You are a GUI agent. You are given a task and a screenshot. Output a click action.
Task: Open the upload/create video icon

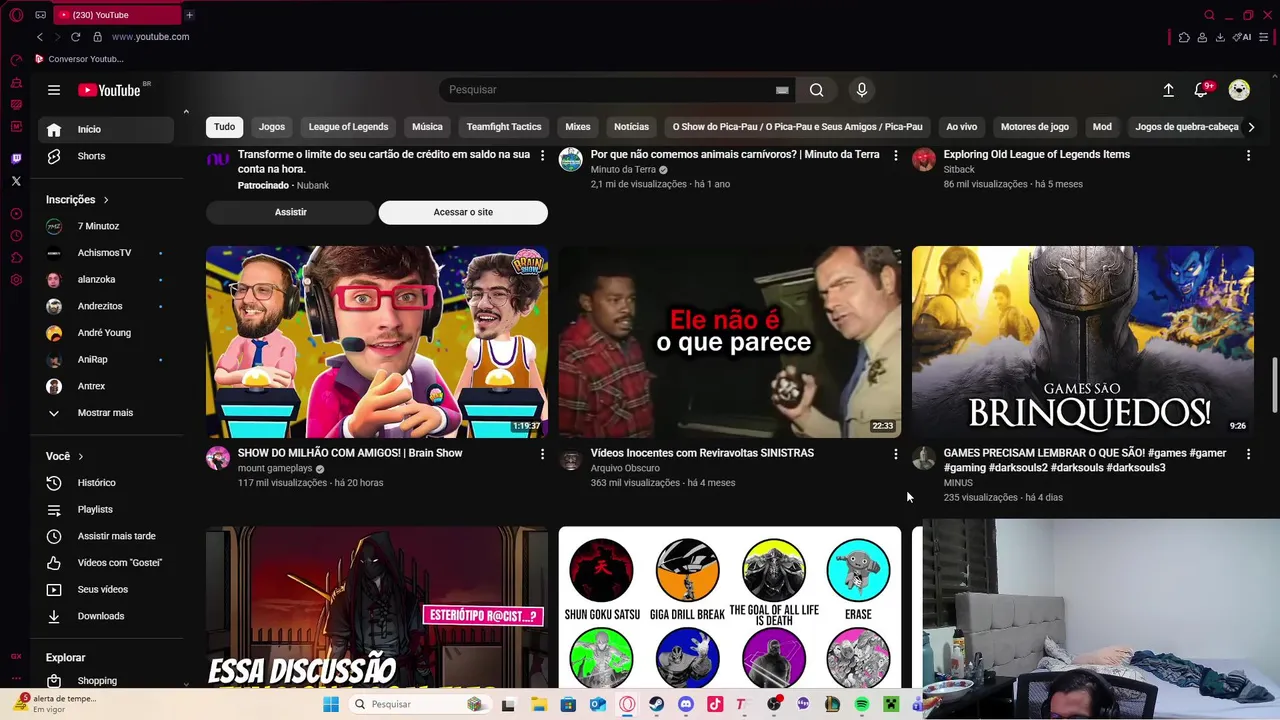[x=1168, y=90]
